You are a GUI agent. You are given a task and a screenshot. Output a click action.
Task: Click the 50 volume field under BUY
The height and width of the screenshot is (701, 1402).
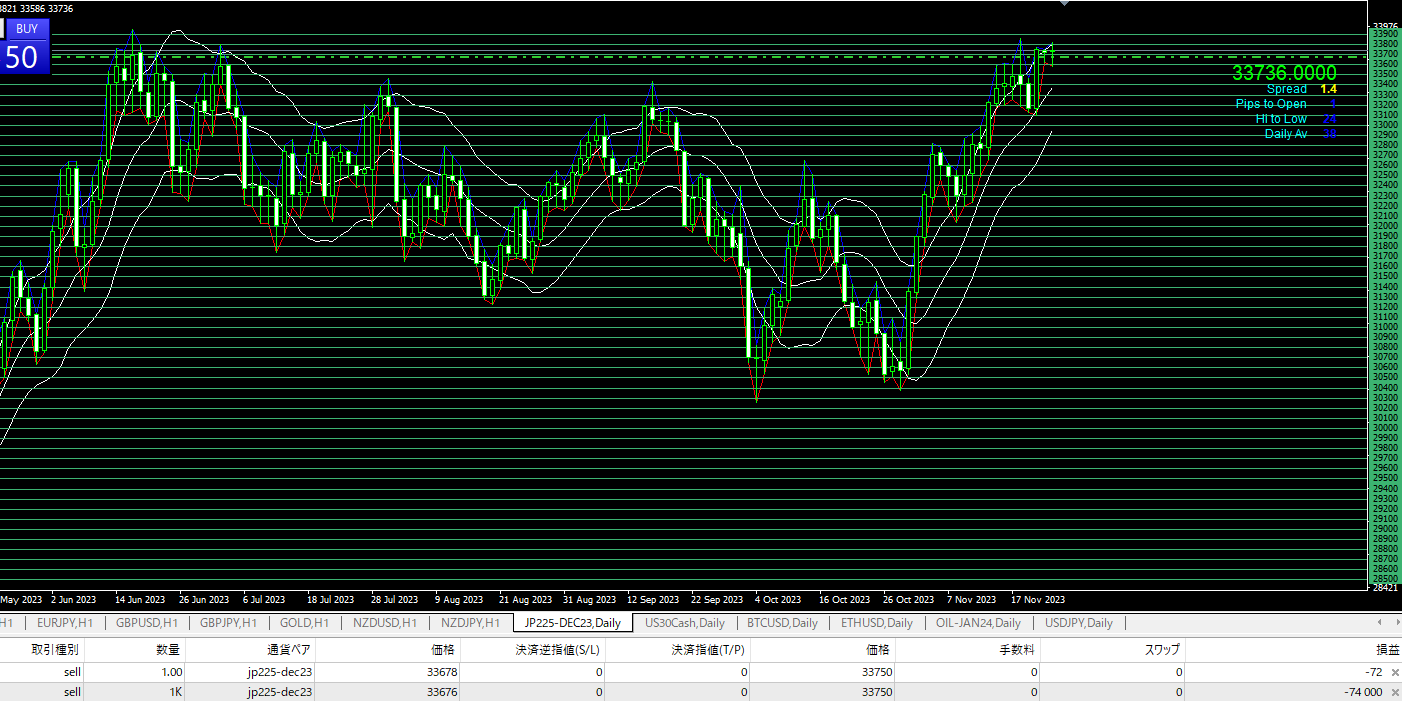pos(22,57)
